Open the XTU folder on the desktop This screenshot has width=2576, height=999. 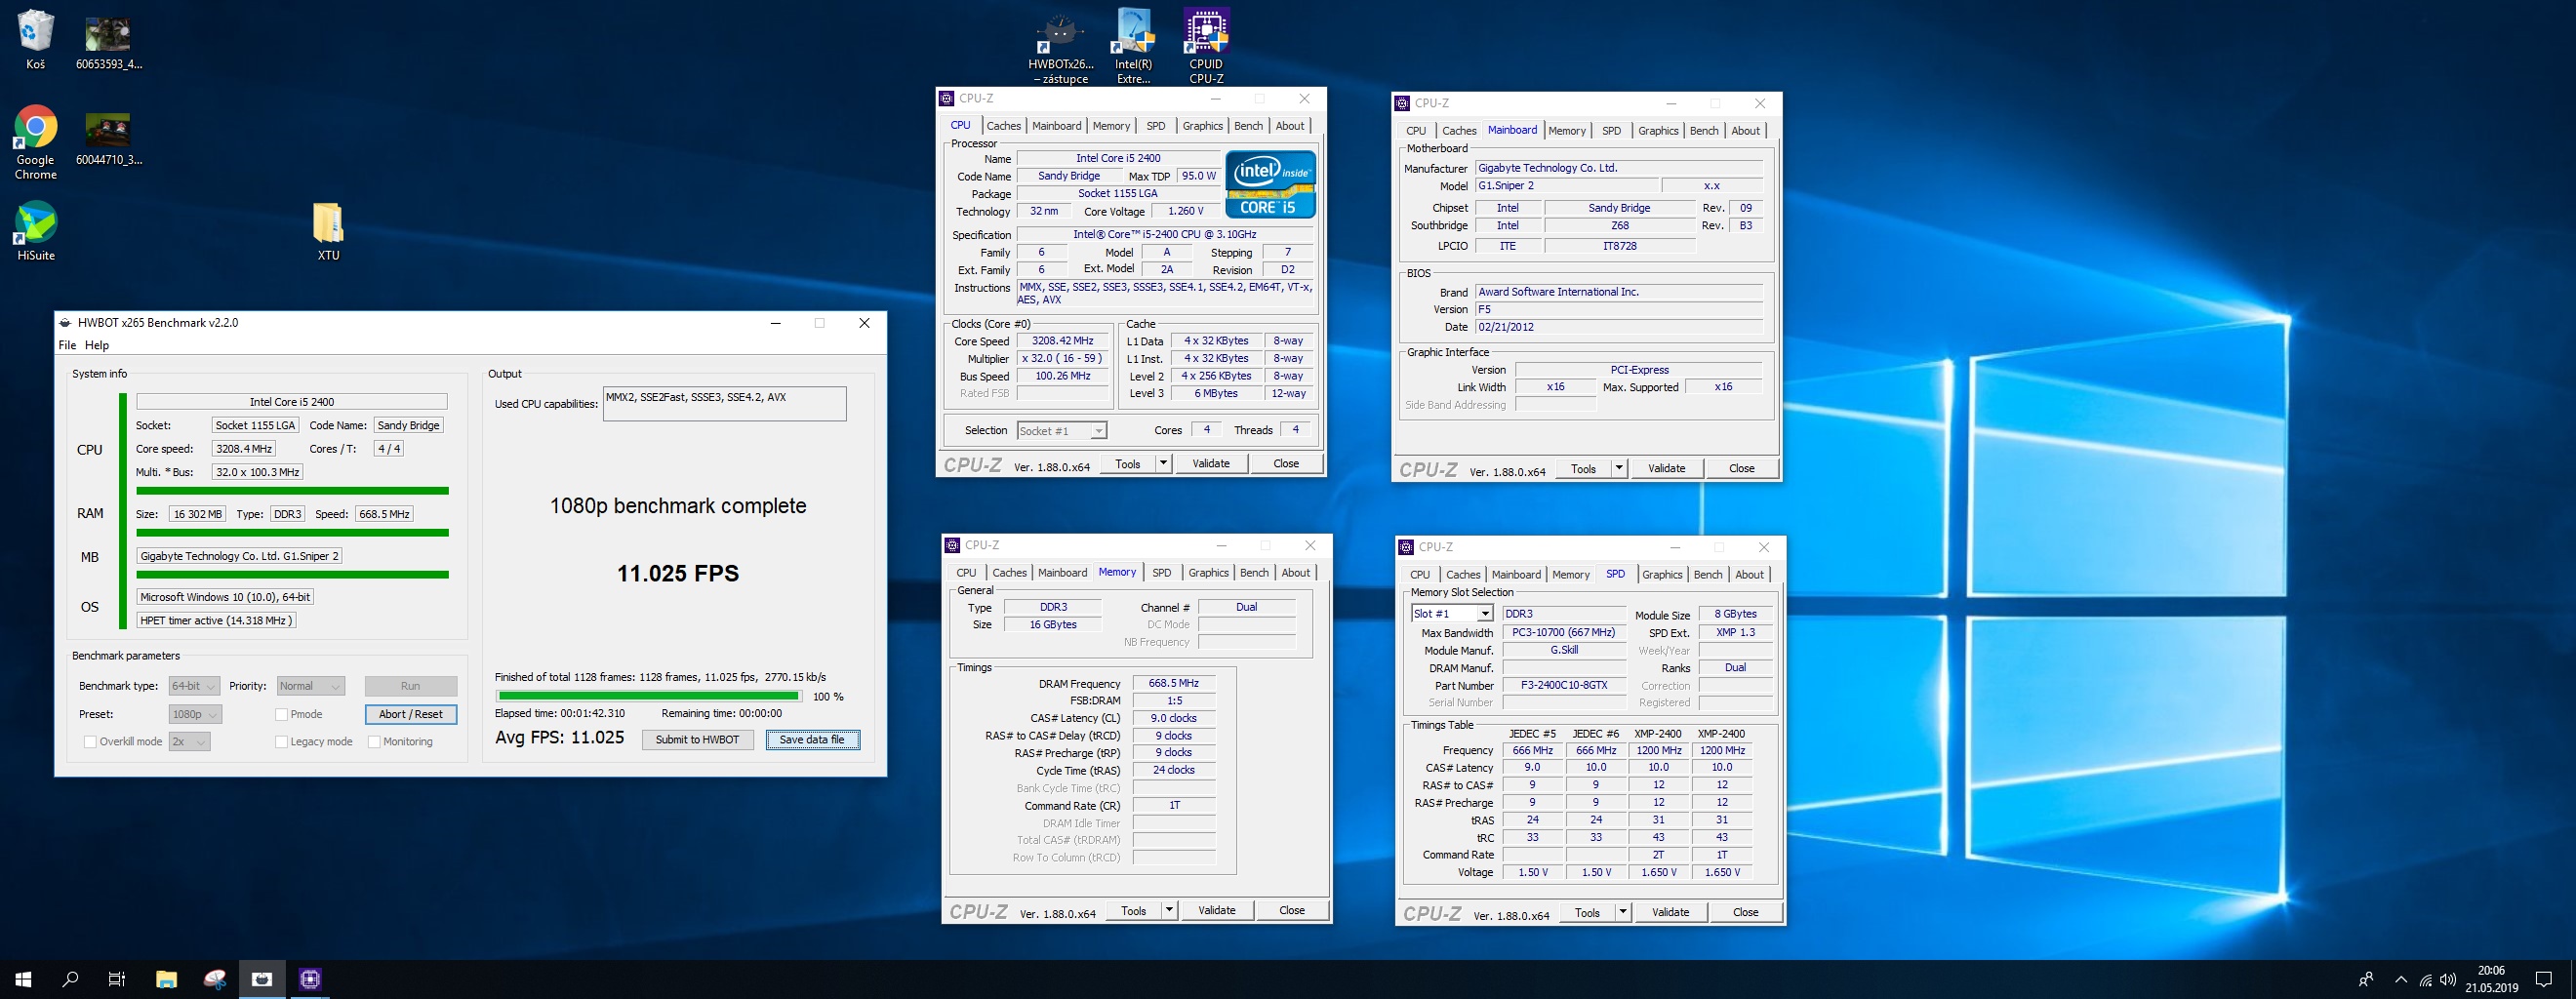tap(328, 230)
